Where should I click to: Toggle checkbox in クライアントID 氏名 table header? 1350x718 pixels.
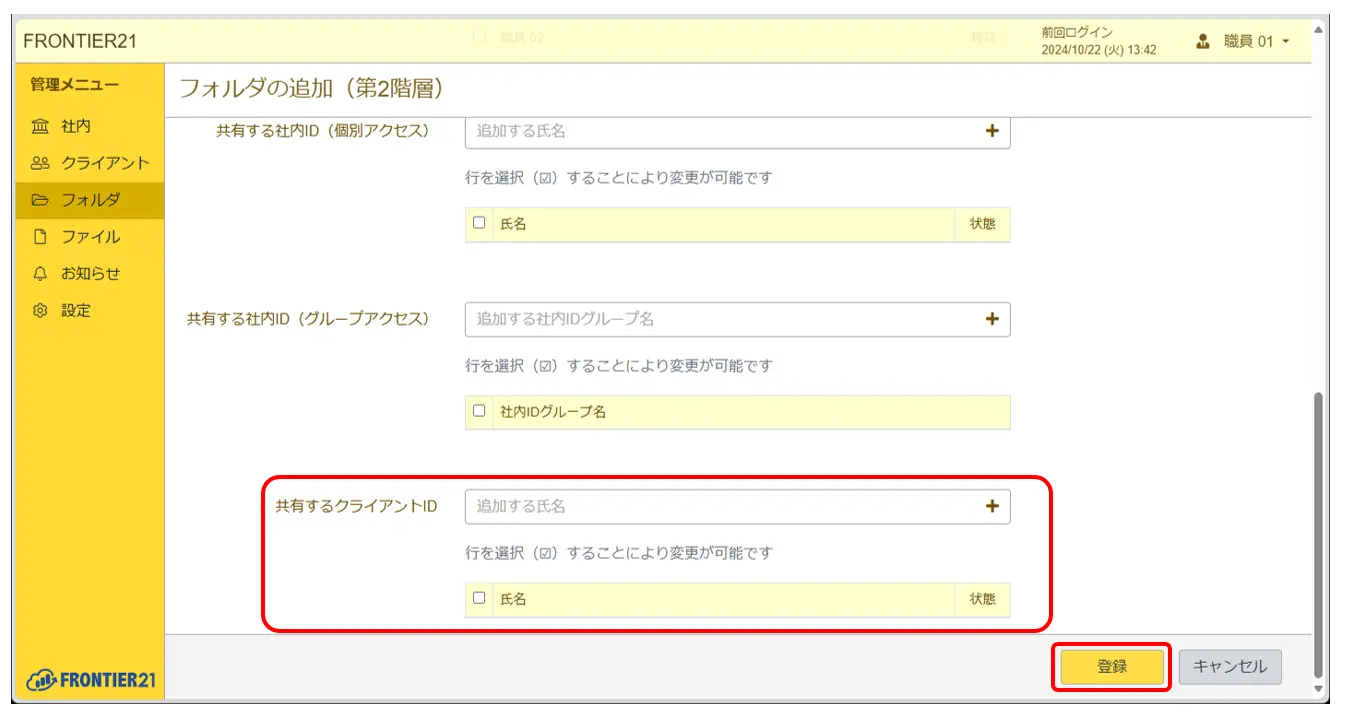pyautogui.click(x=479, y=598)
